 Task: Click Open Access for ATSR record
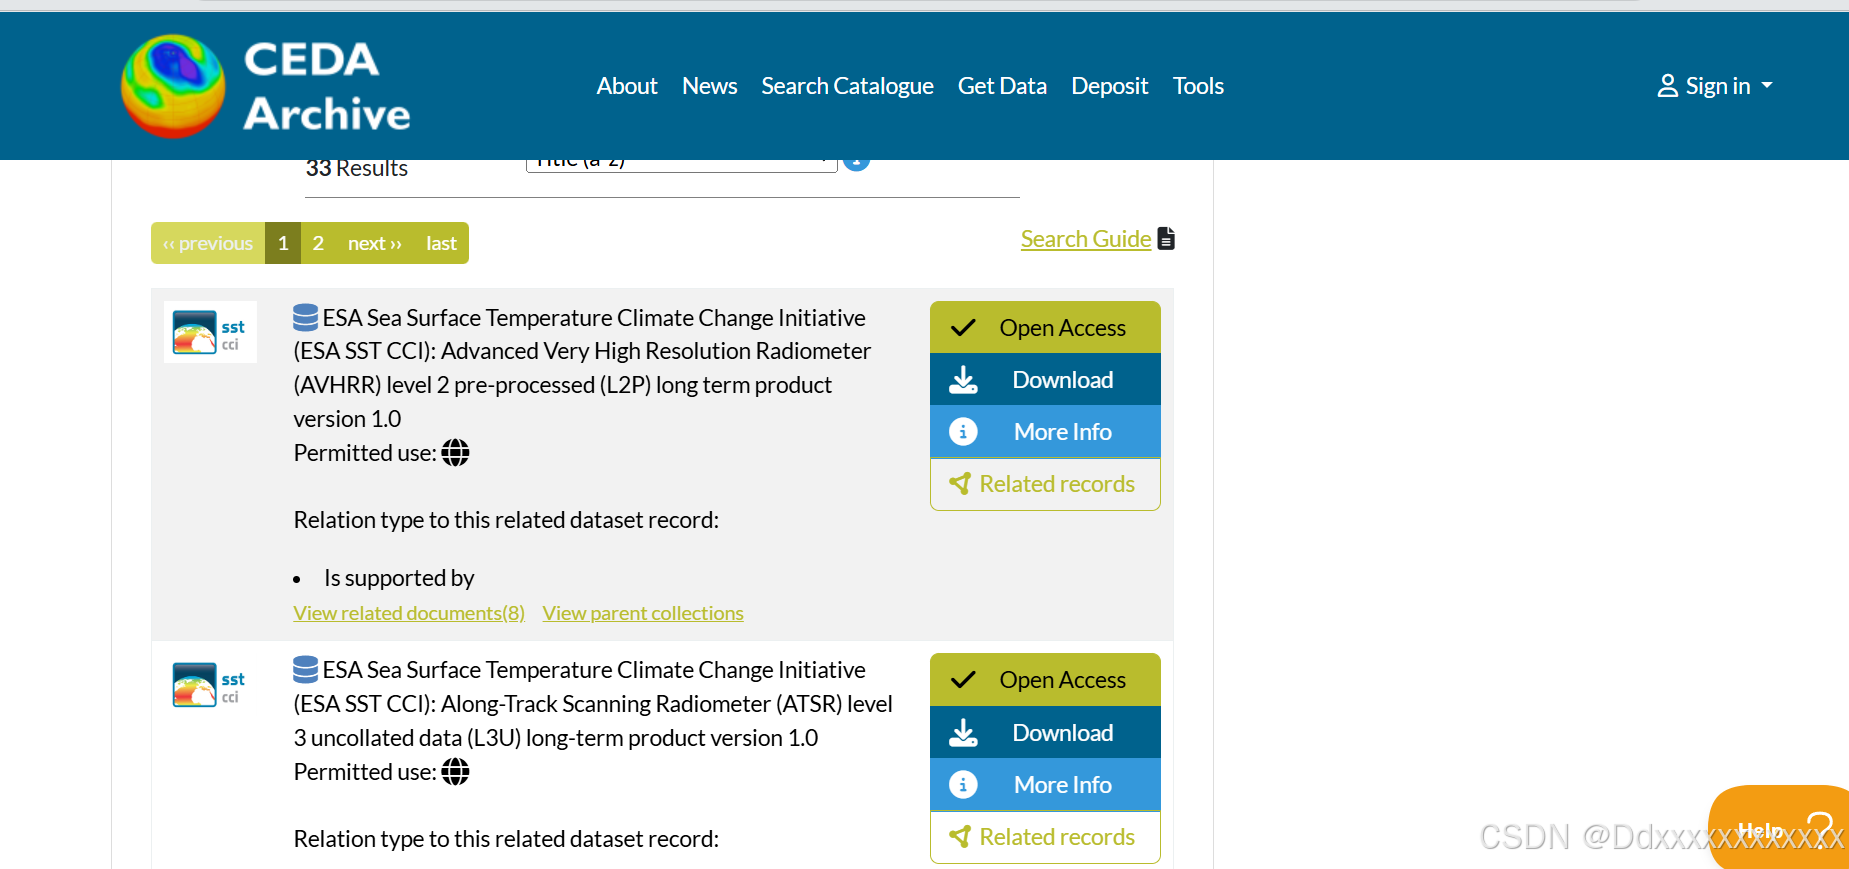(x=1045, y=679)
